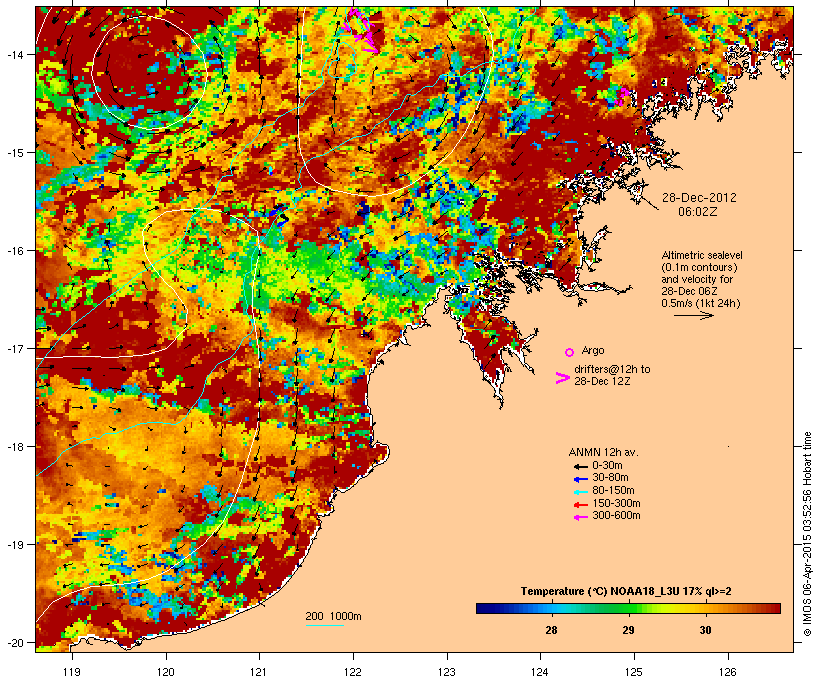This screenshot has height=680, width=820.
Task: Click the 126 longitude axis label
Action: [727, 672]
